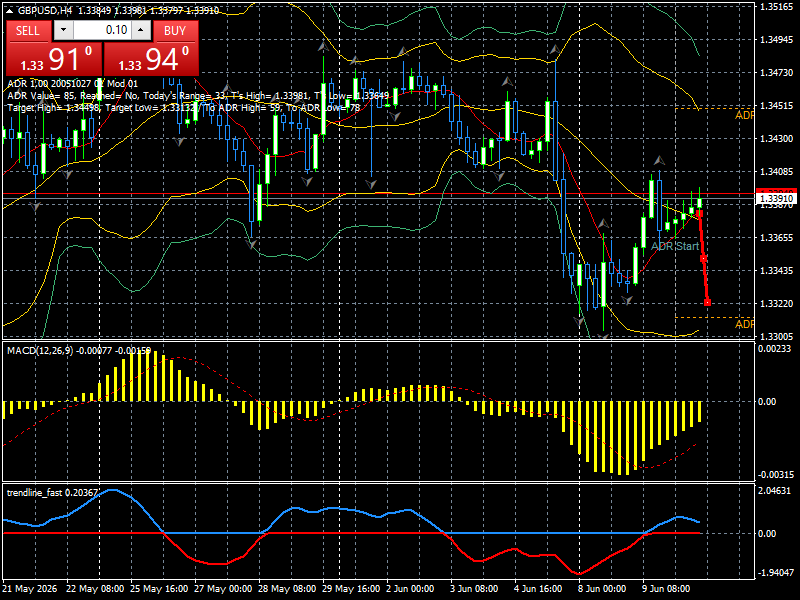This screenshot has height=600, width=800.
Task: Select top red square handle of trendline
Action: point(699,213)
